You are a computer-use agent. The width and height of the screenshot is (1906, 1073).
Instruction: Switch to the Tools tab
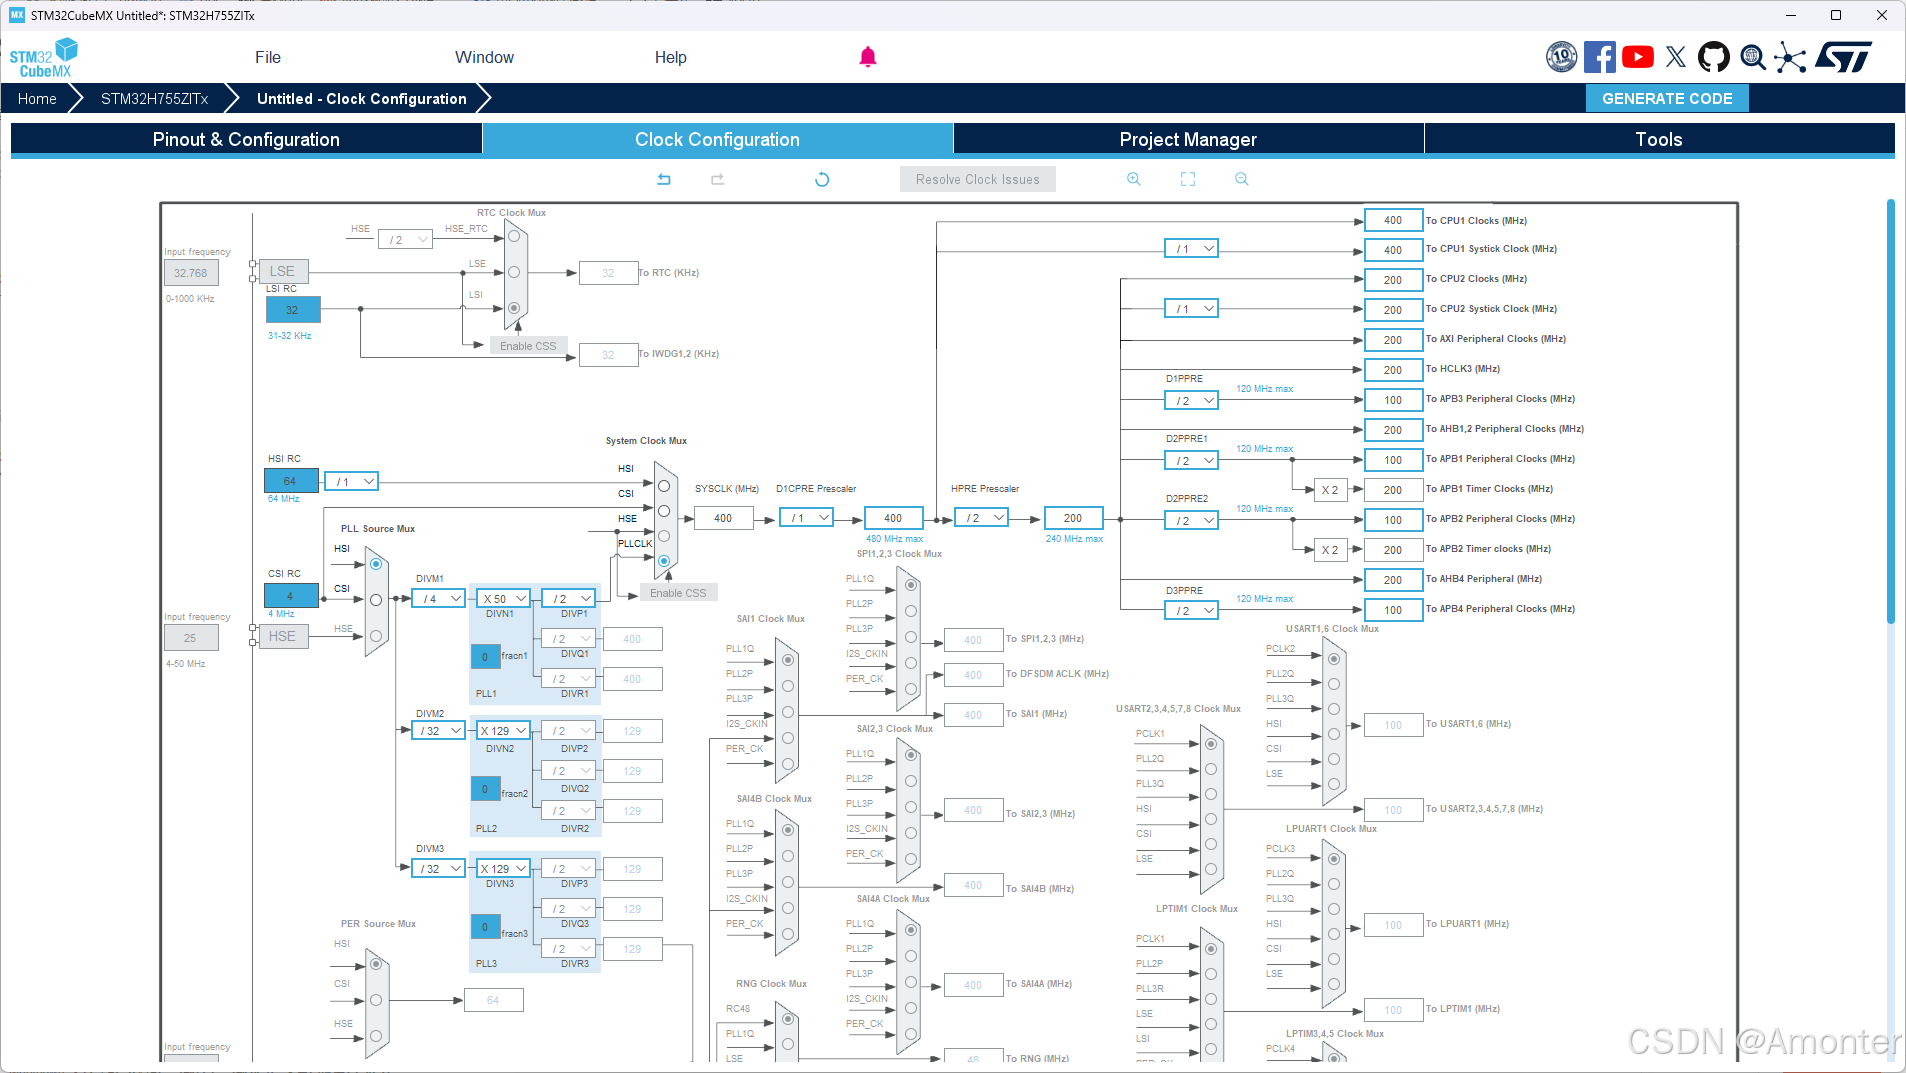(x=1659, y=140)
